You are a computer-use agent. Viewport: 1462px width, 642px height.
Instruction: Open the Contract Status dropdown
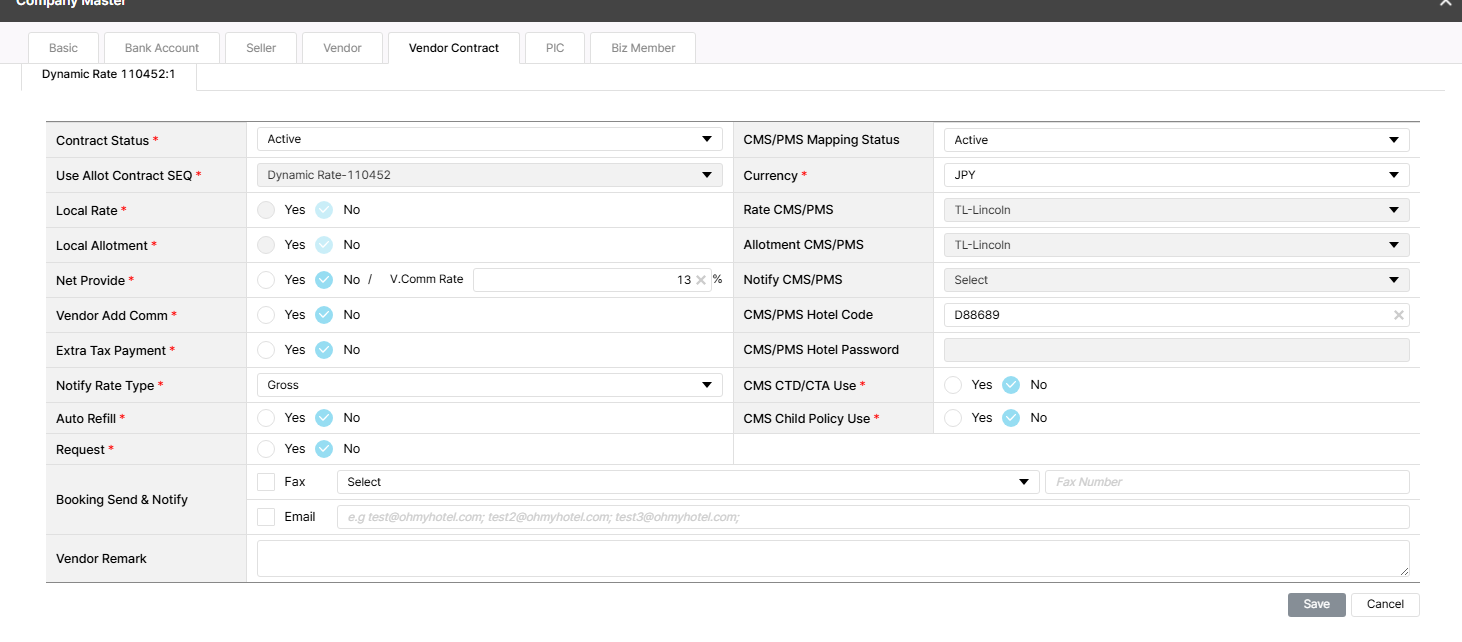(489, 140)
